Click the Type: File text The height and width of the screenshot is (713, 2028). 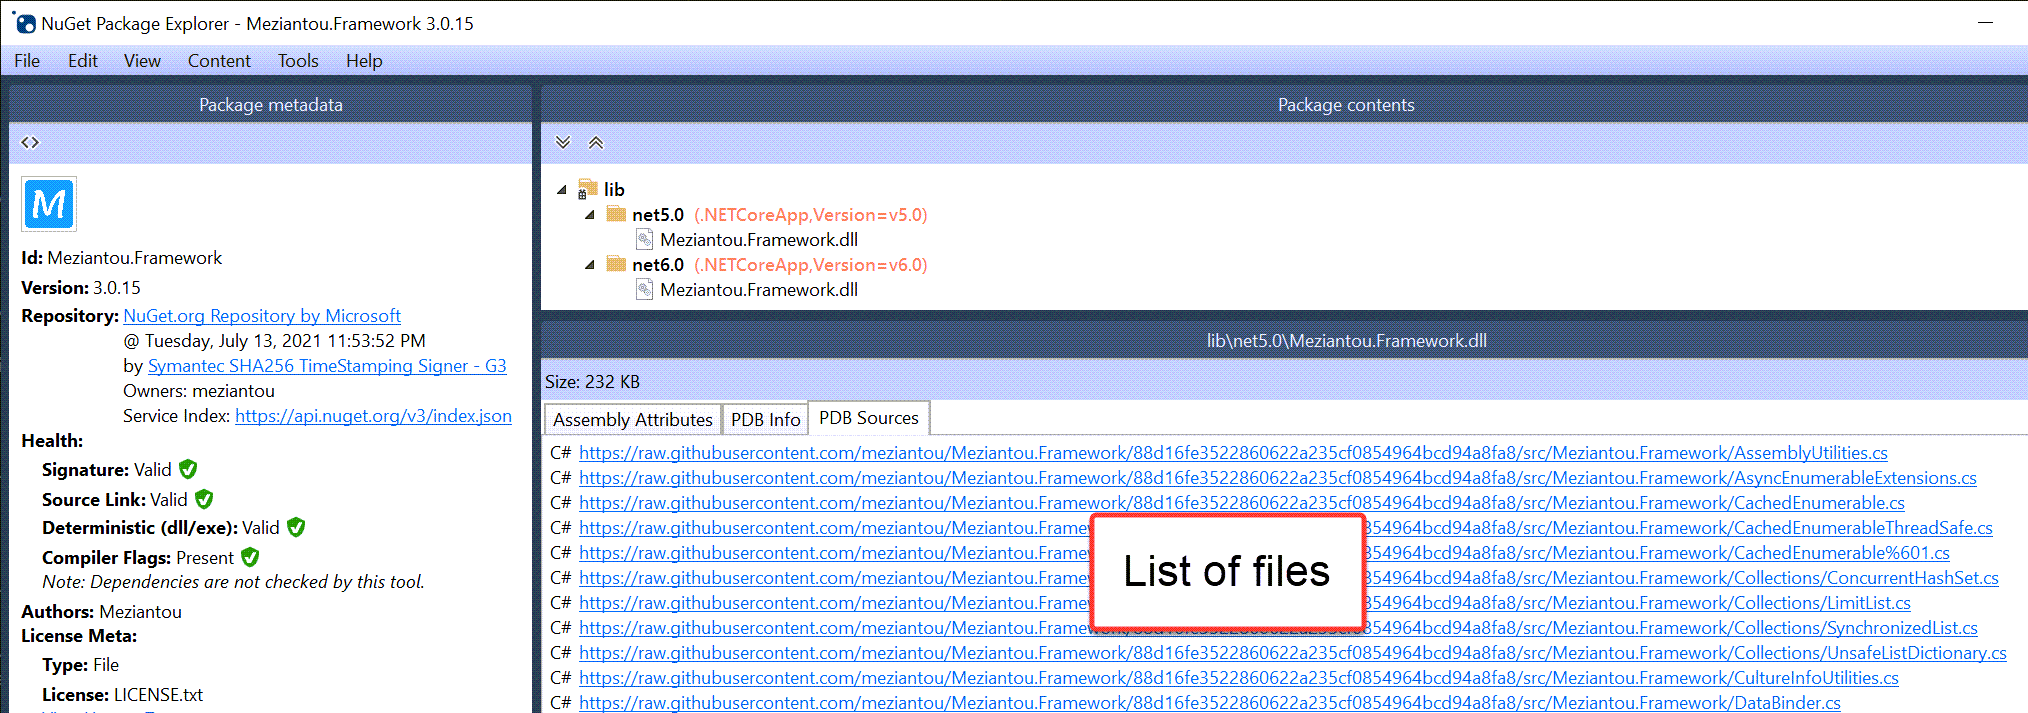tap(80, 665)
